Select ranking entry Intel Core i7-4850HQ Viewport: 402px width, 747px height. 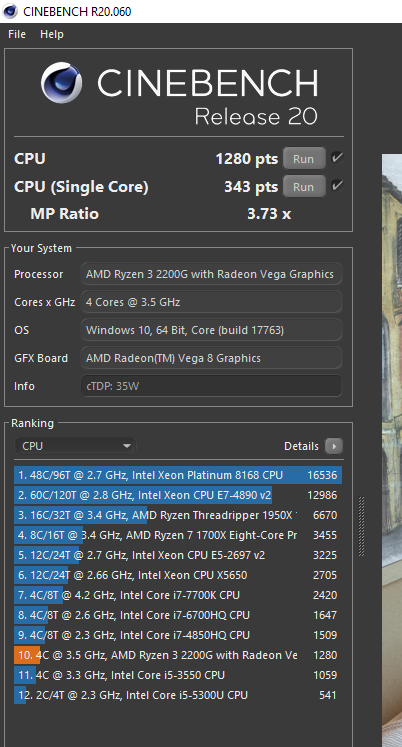(x=178, y=635)
